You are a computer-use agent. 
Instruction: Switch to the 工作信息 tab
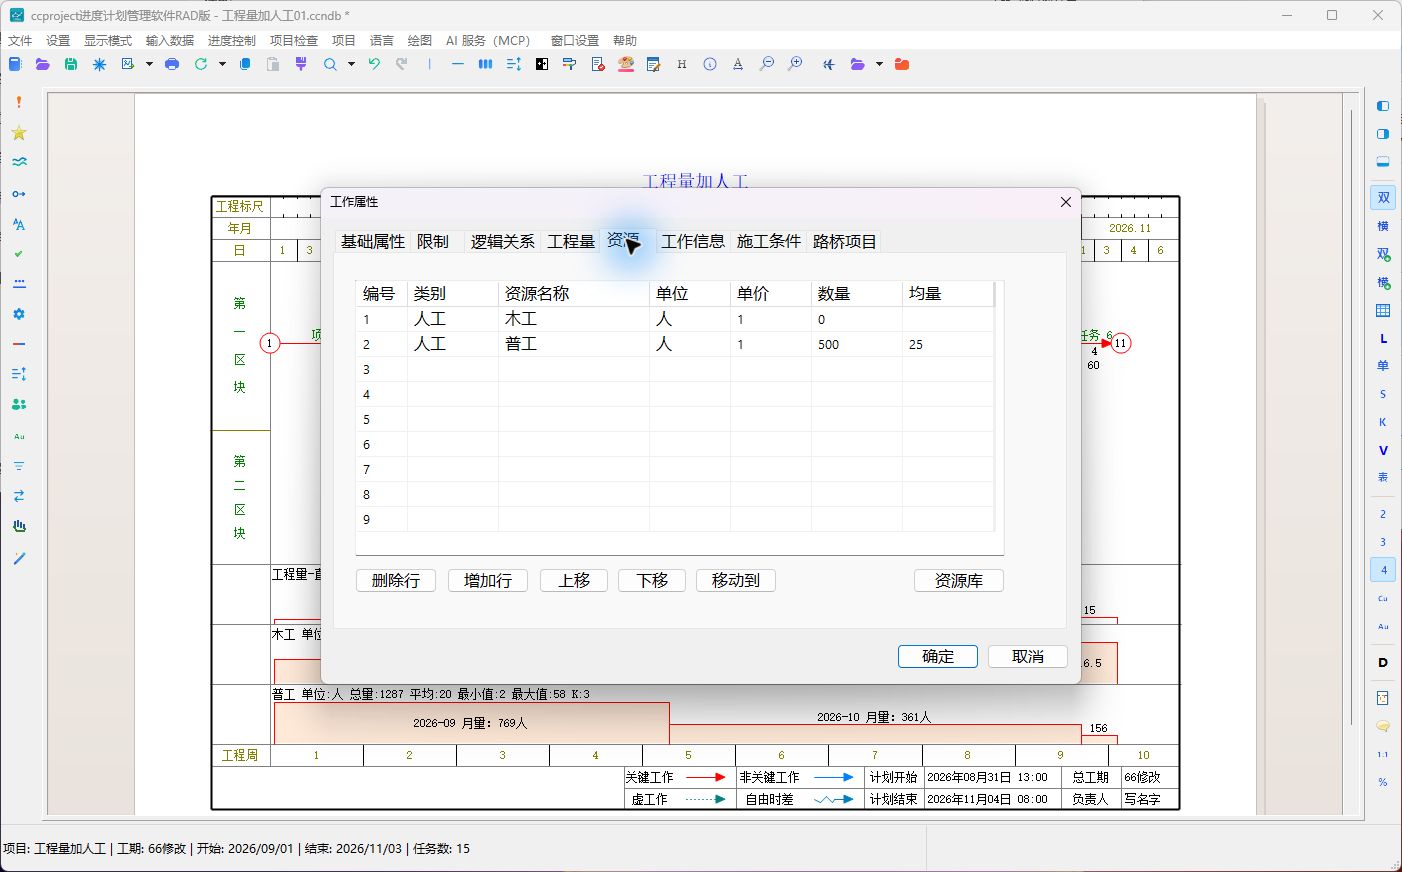pos(693,241)
